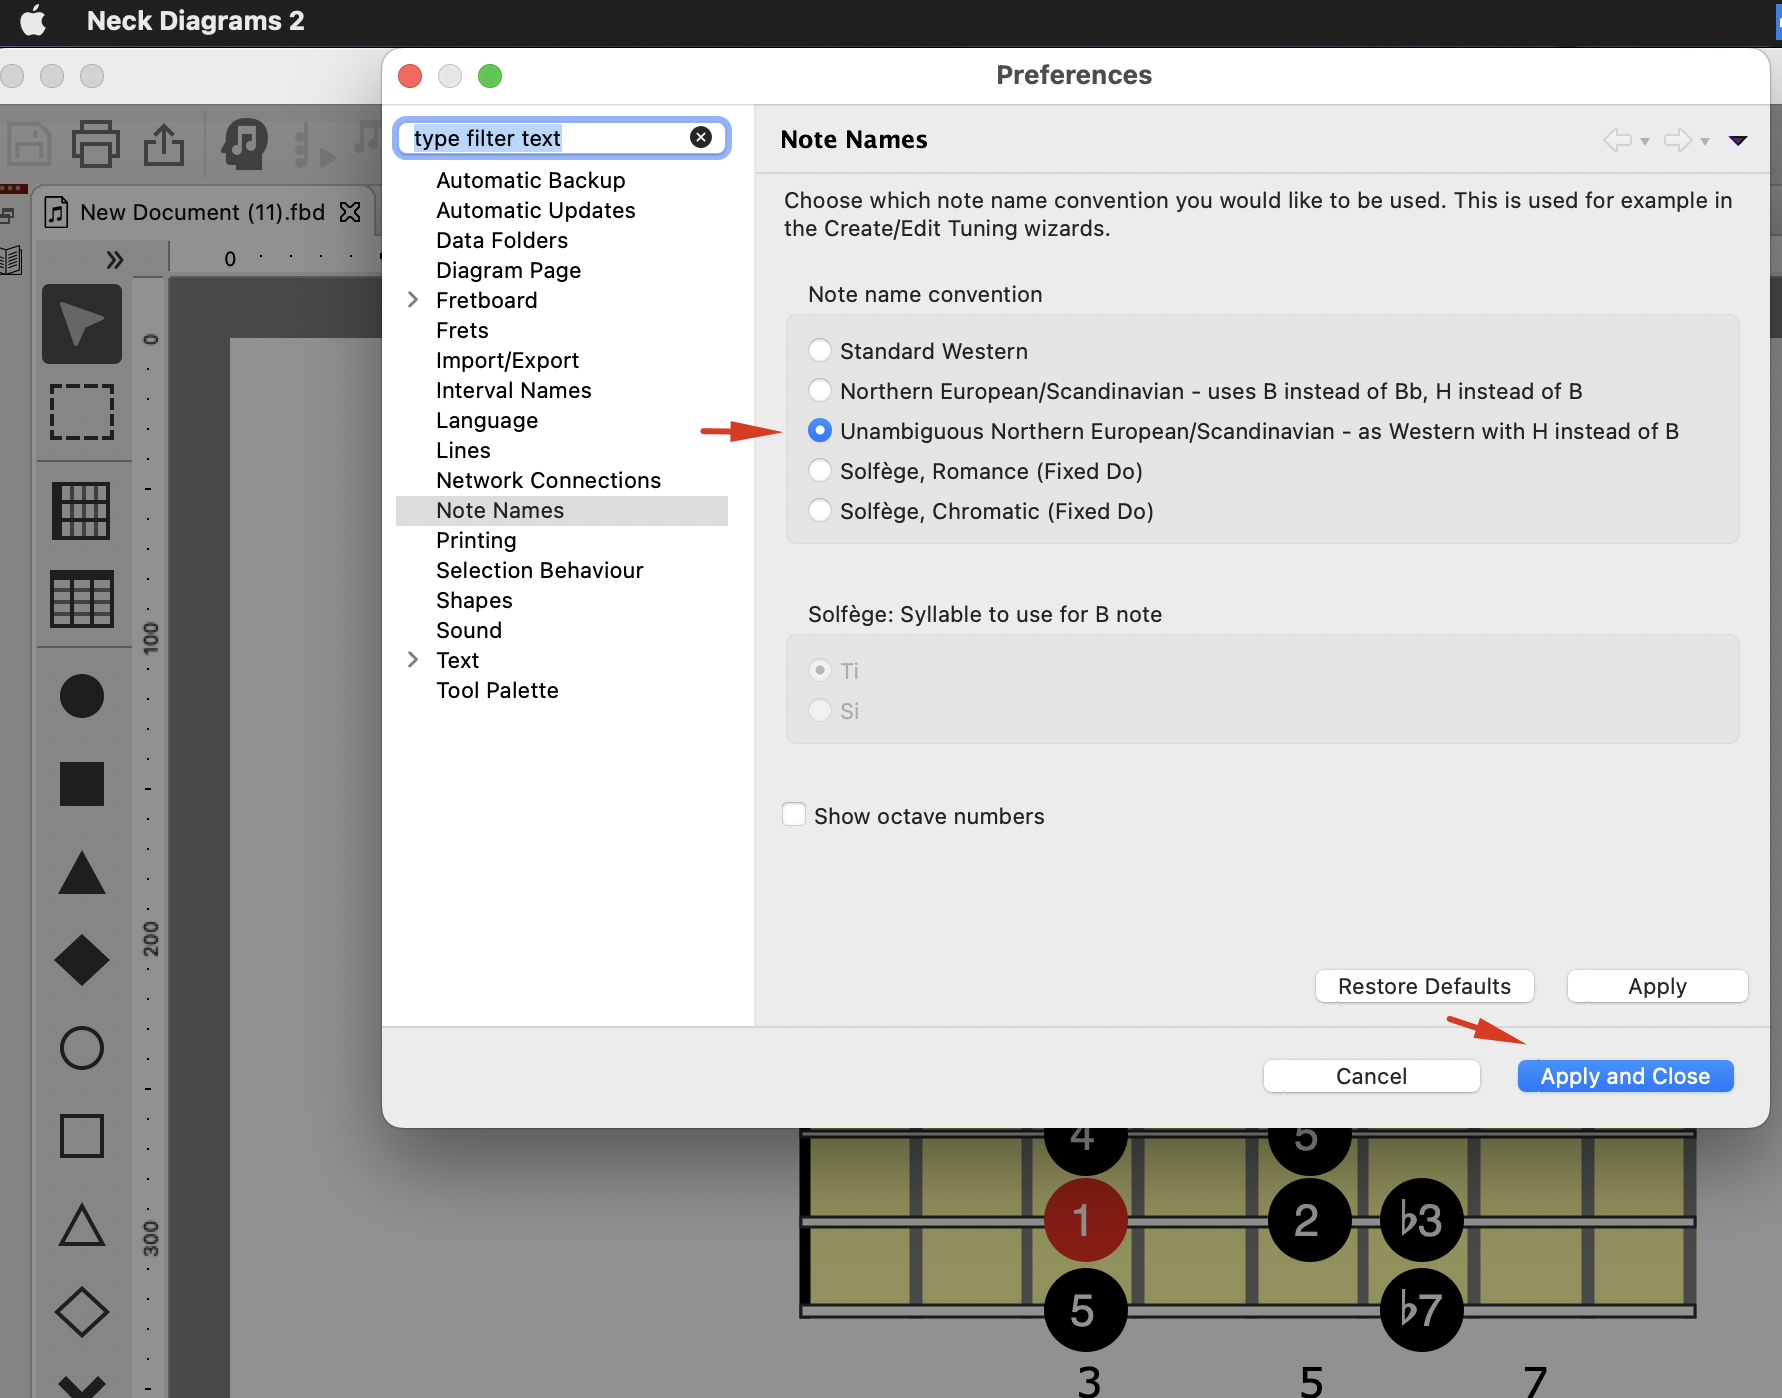Select Si syllable for B note

tap(820, 710)
